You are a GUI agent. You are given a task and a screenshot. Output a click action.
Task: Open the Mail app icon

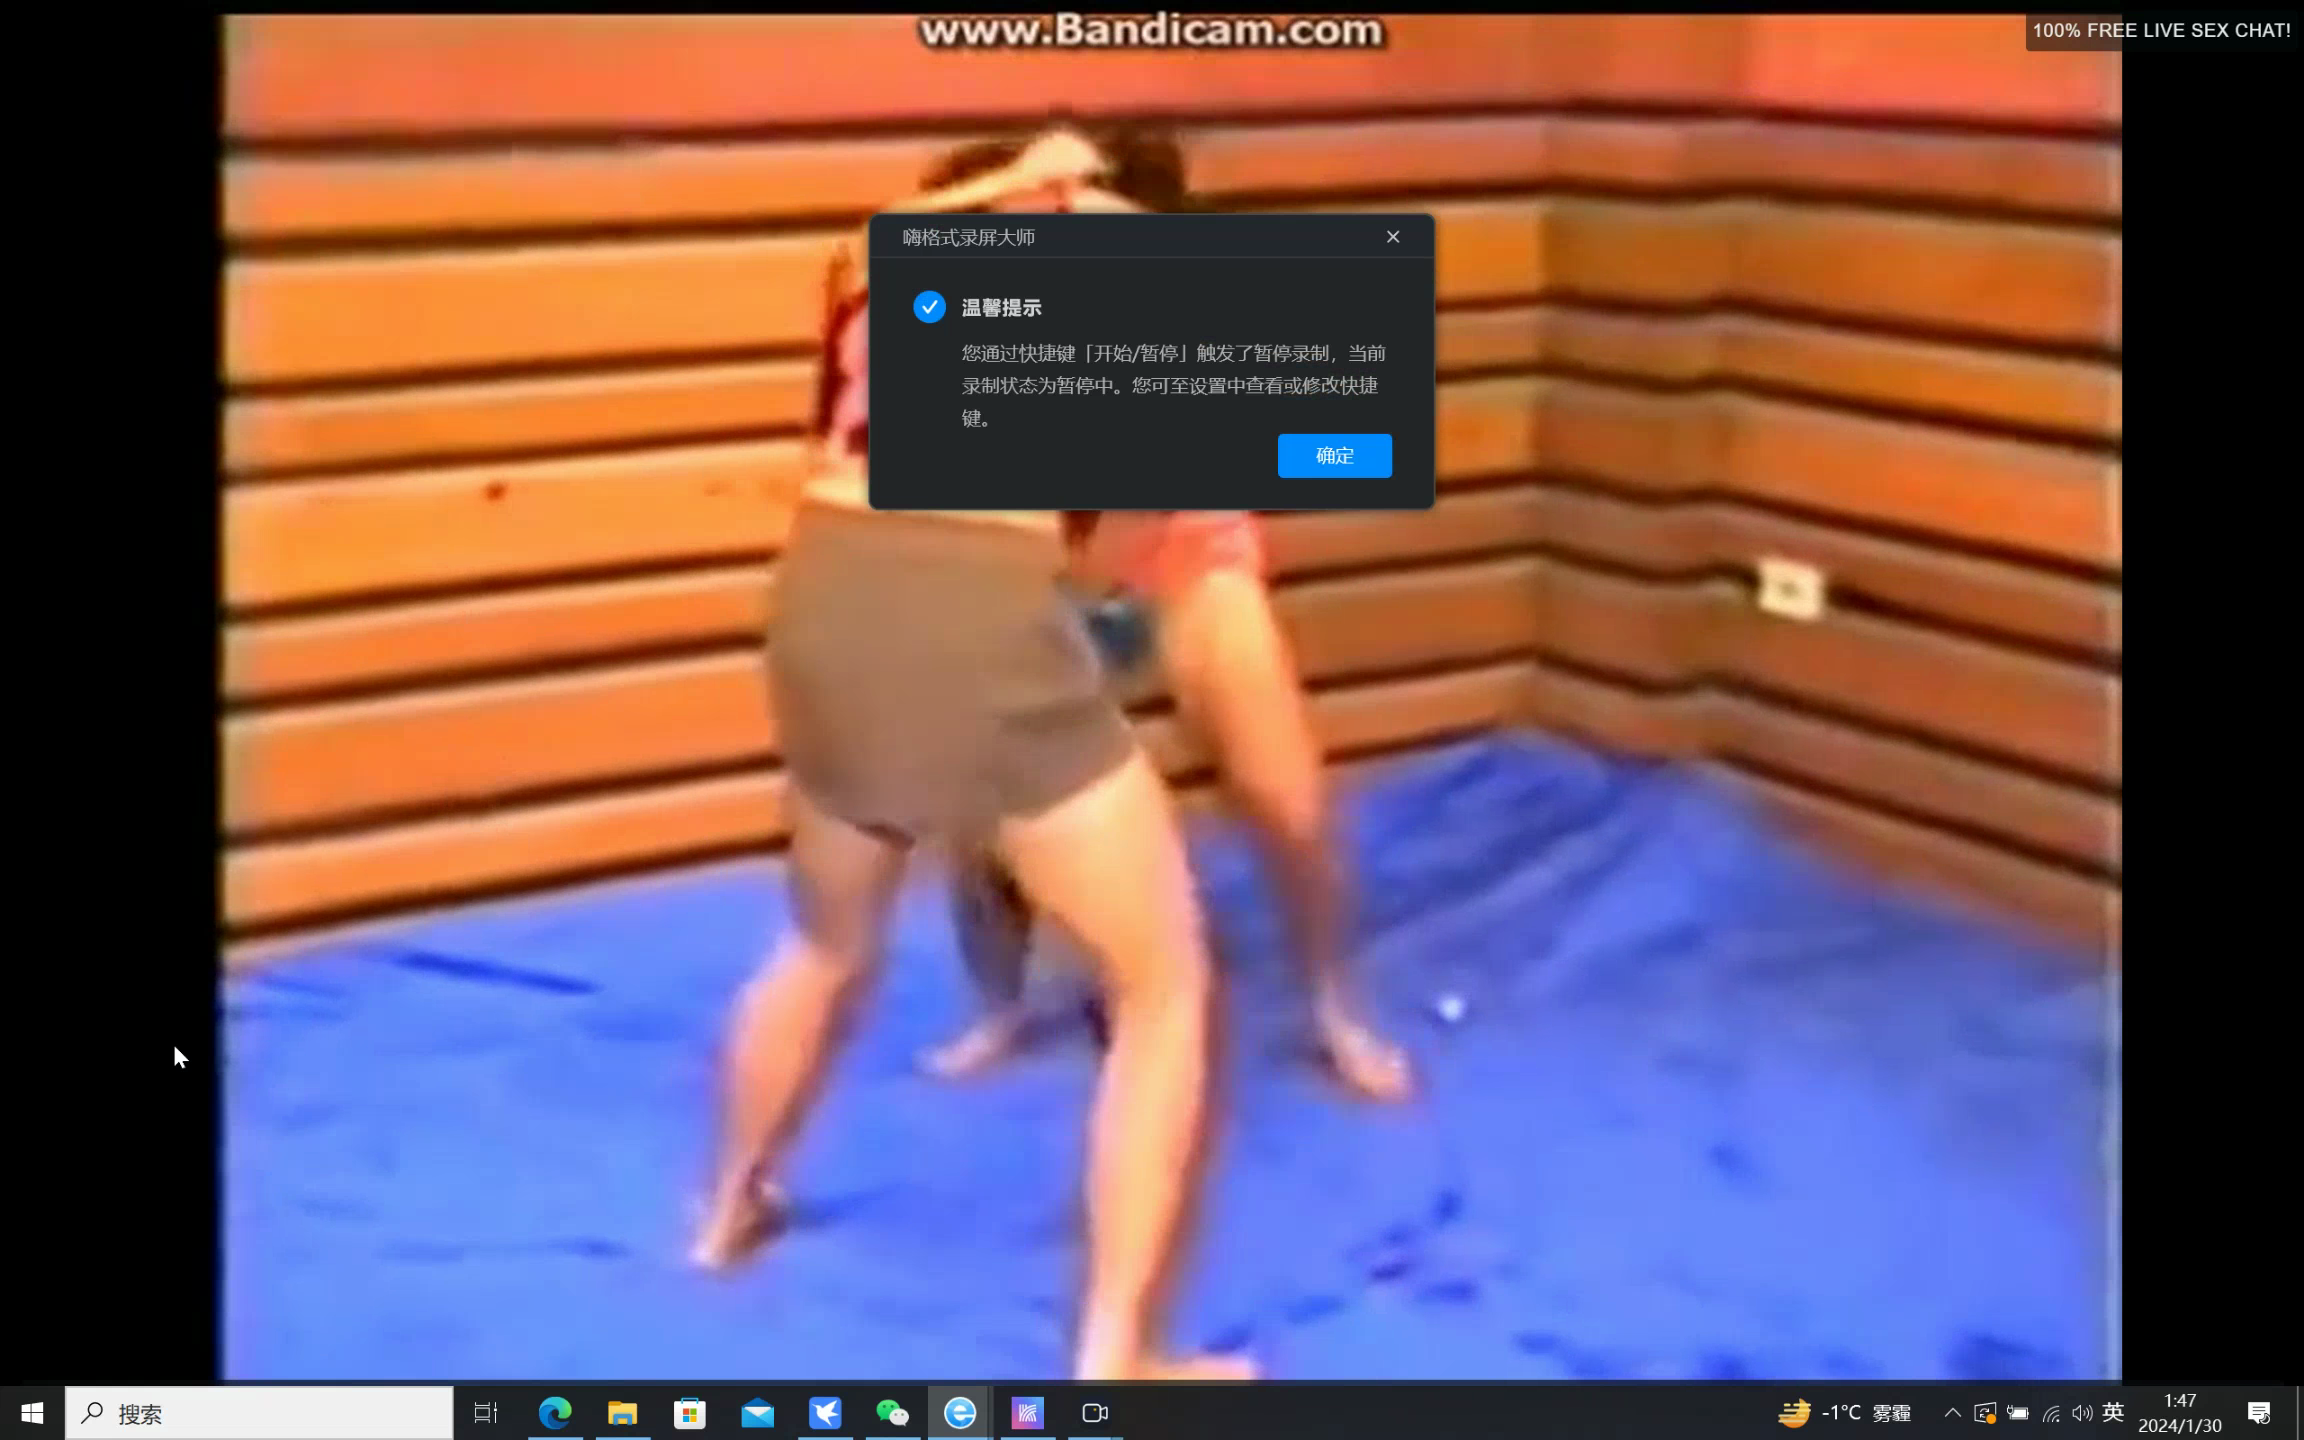coord(757,1413)
